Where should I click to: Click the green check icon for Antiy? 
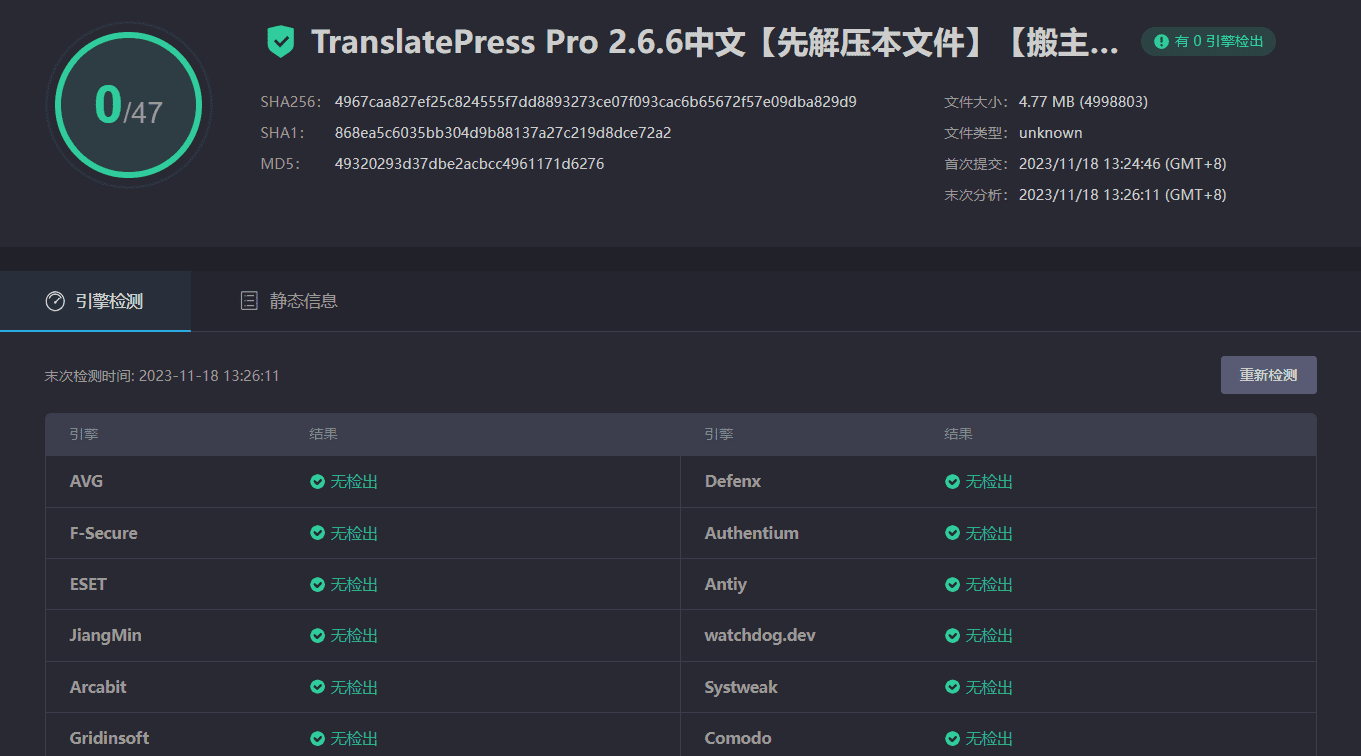click(x=952, y=584)
